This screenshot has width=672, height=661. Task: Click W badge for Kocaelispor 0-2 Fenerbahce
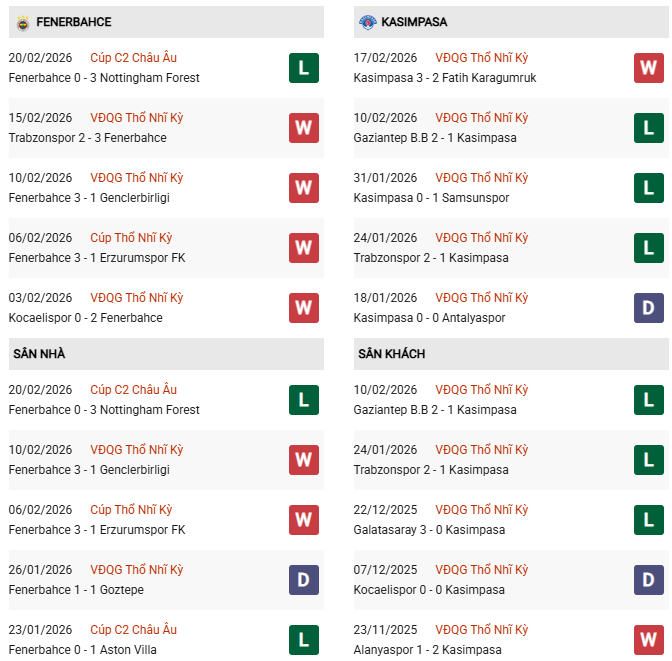304,308
